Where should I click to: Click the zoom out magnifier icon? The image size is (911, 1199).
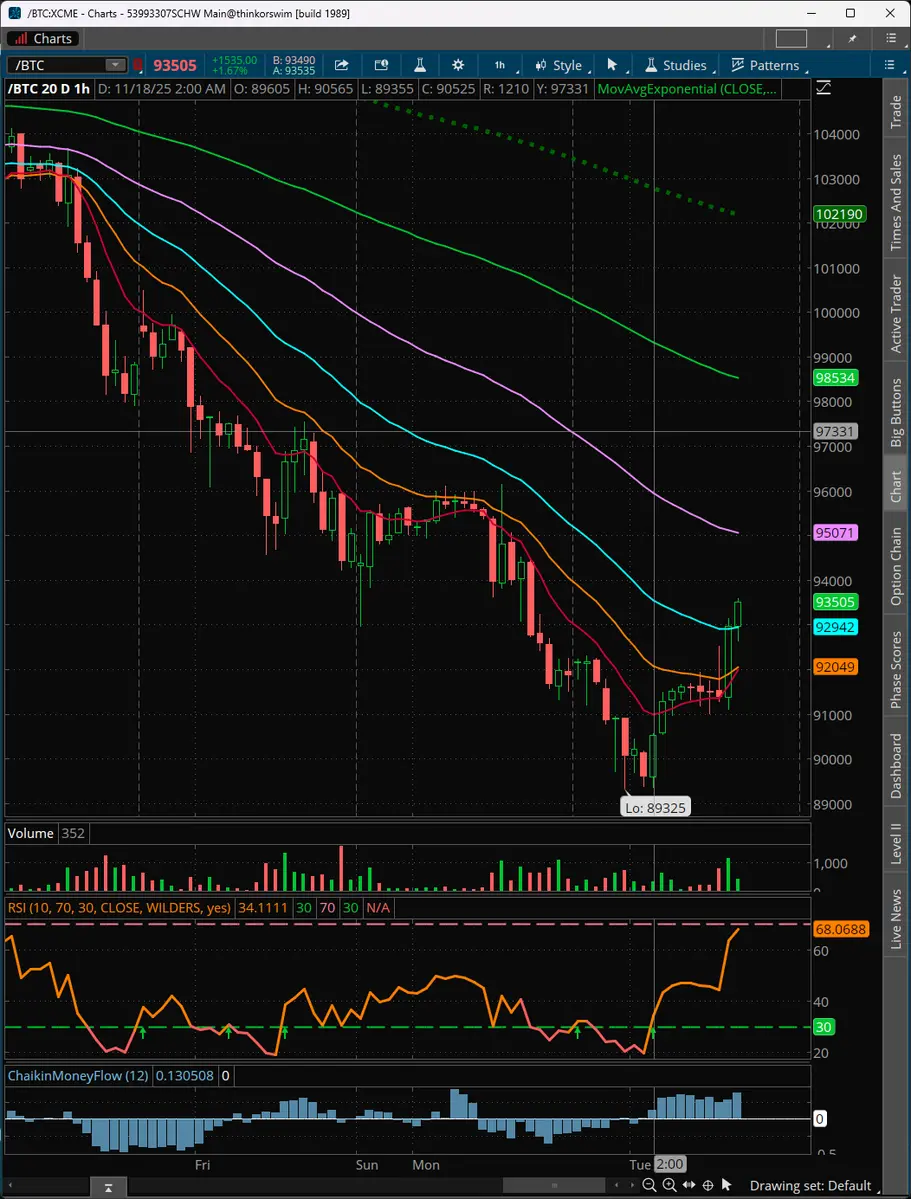click(x=649, y=1185)
